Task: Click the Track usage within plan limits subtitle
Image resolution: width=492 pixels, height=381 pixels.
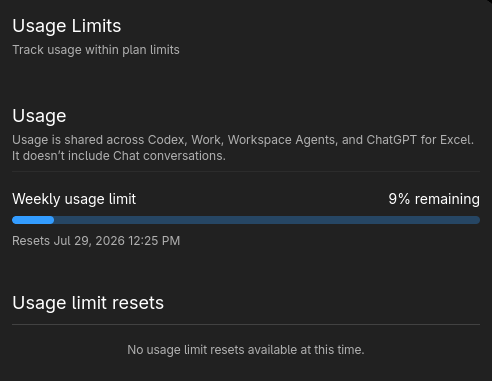Action: 96,50
